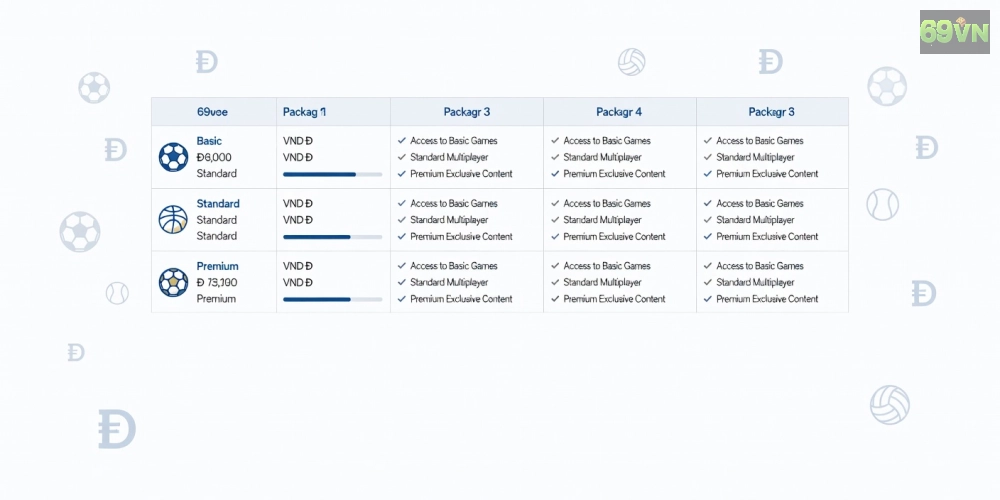Open the Basic plan title link
This screenshot has width=1000, height=500.
[209, 141]
